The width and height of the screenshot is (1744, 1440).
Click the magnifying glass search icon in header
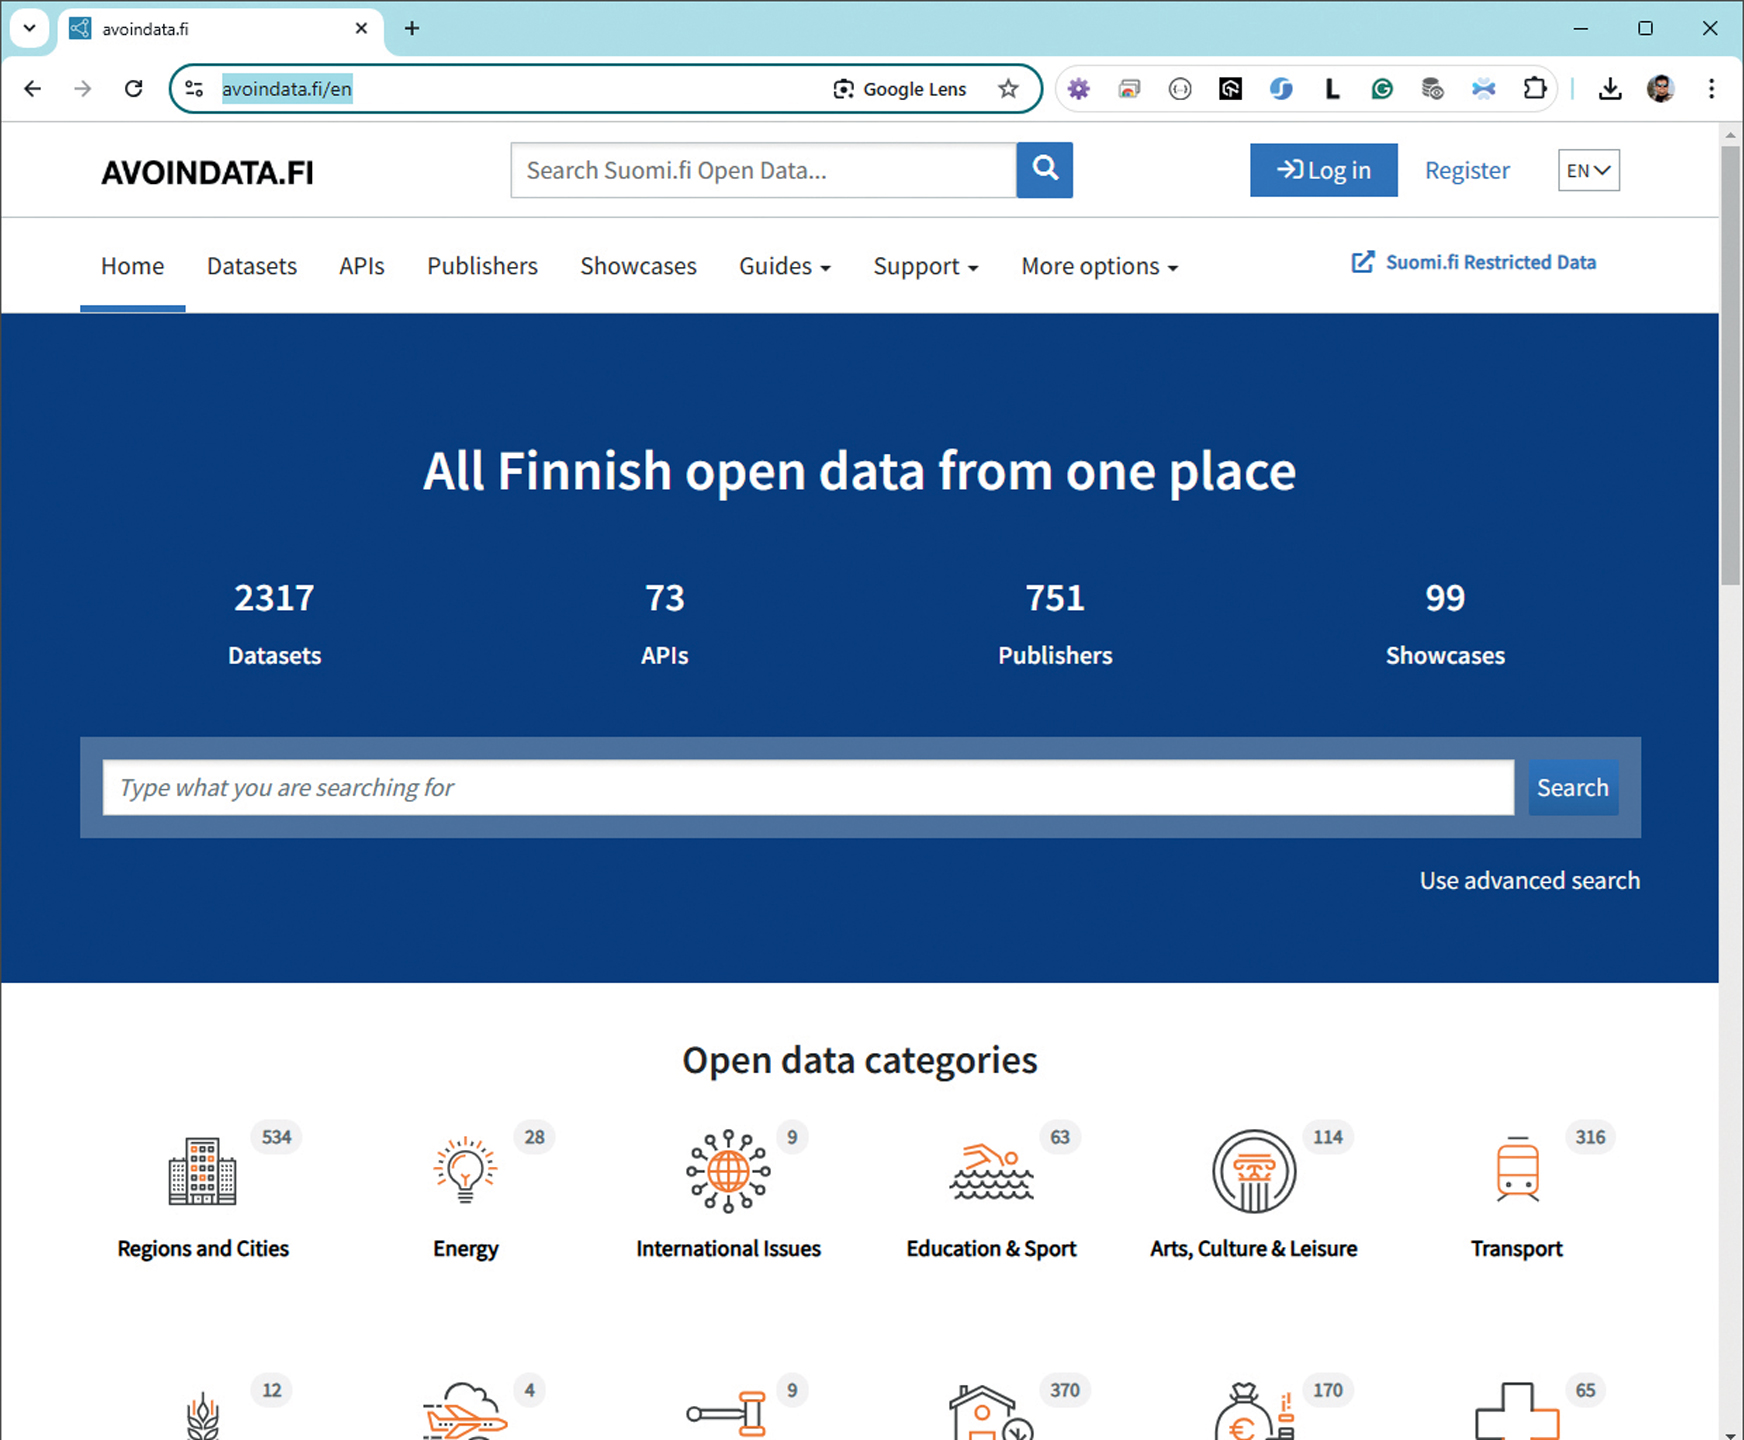coord(1044,170)
